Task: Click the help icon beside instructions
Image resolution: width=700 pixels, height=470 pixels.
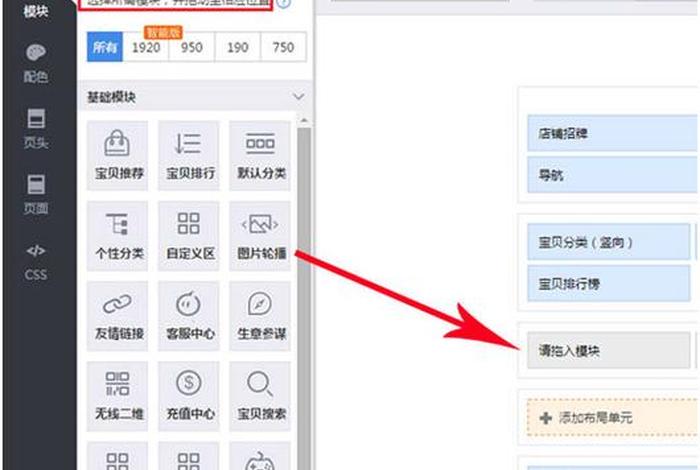Action: pos(284,4)
